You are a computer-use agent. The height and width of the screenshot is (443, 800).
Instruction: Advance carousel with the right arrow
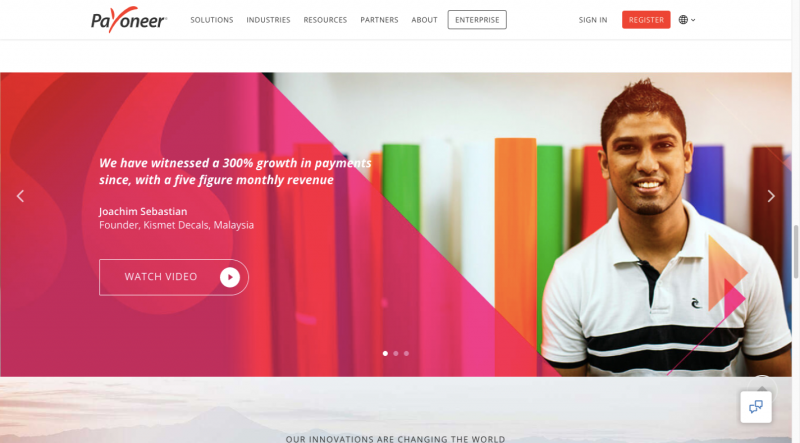(771, 196)
